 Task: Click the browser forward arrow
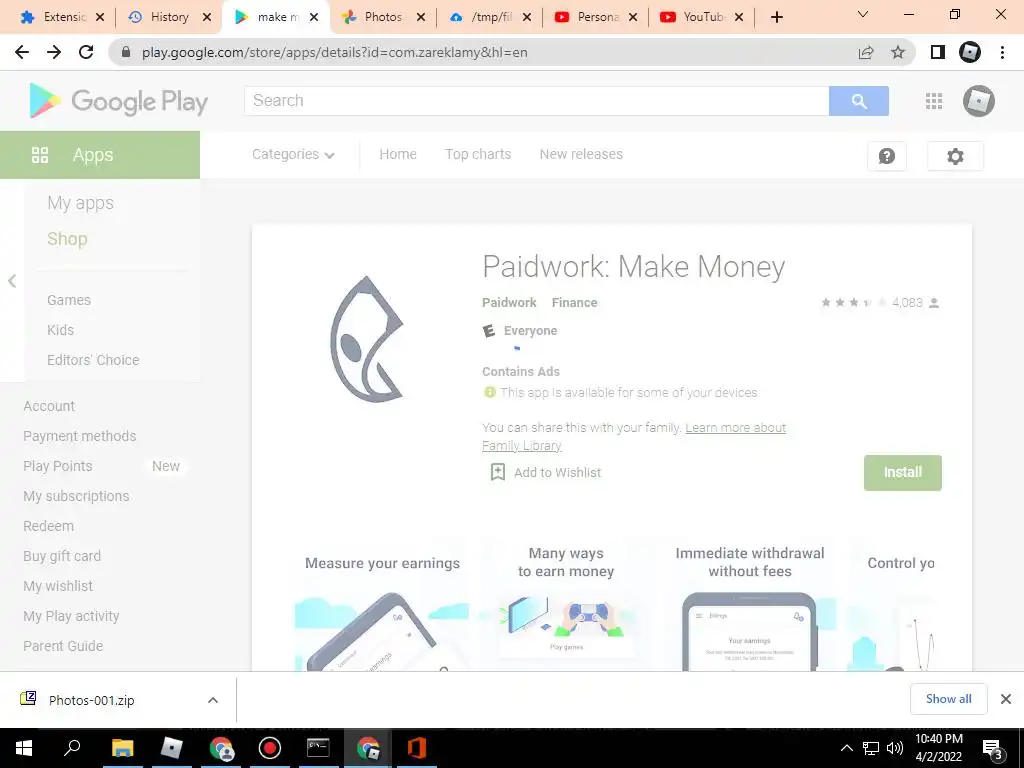tap(54, 52)
